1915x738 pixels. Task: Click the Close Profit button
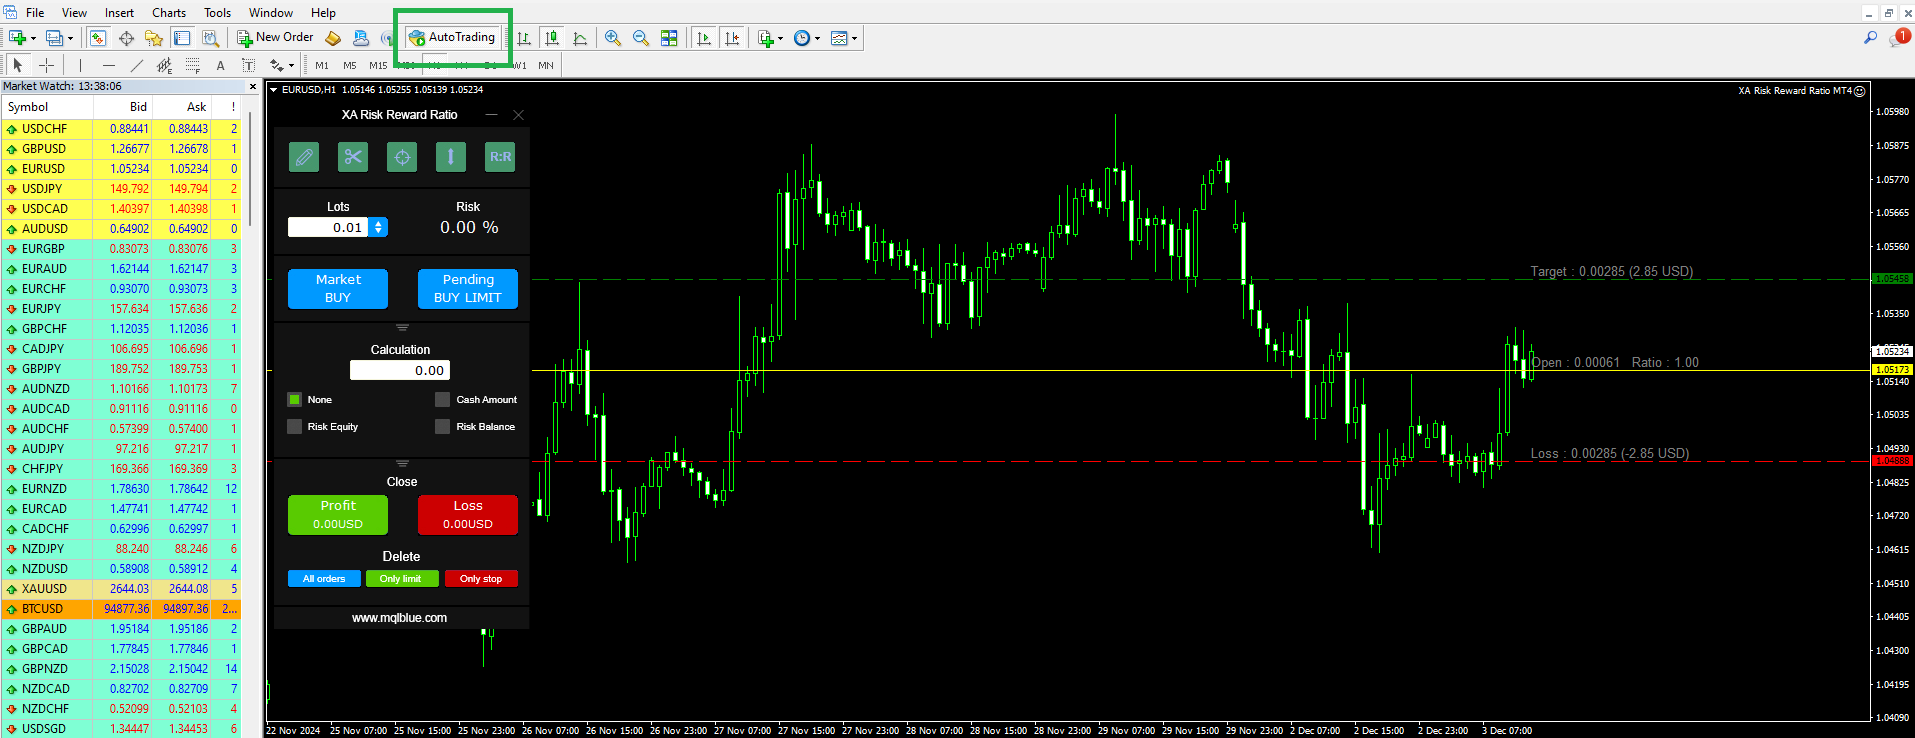[x=338, y=515]
